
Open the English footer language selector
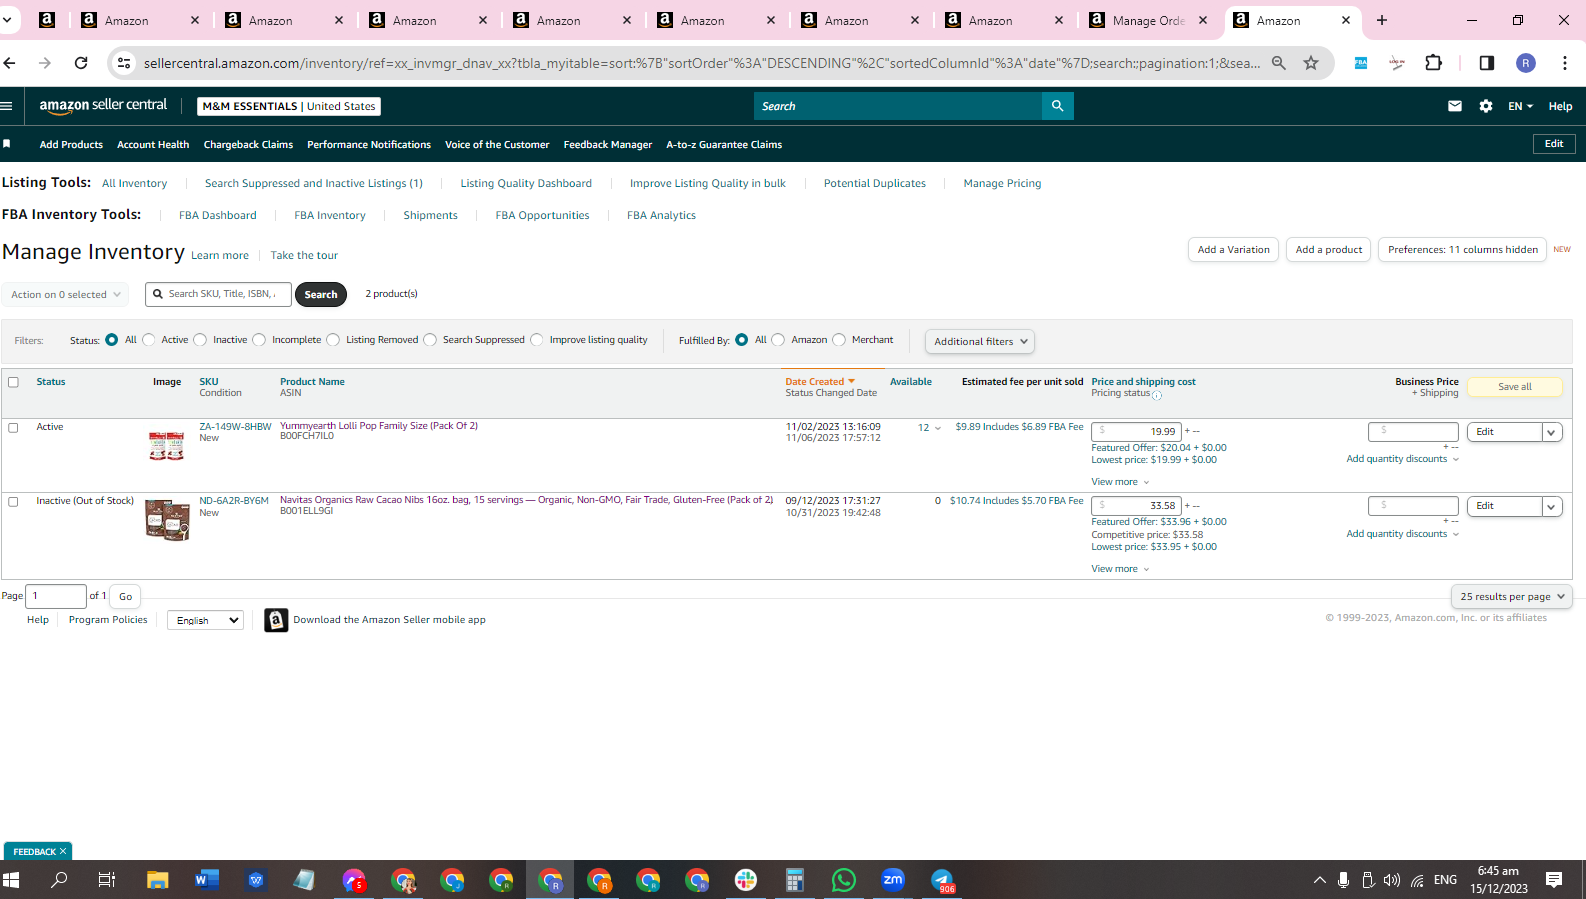[x=205, y=620]
